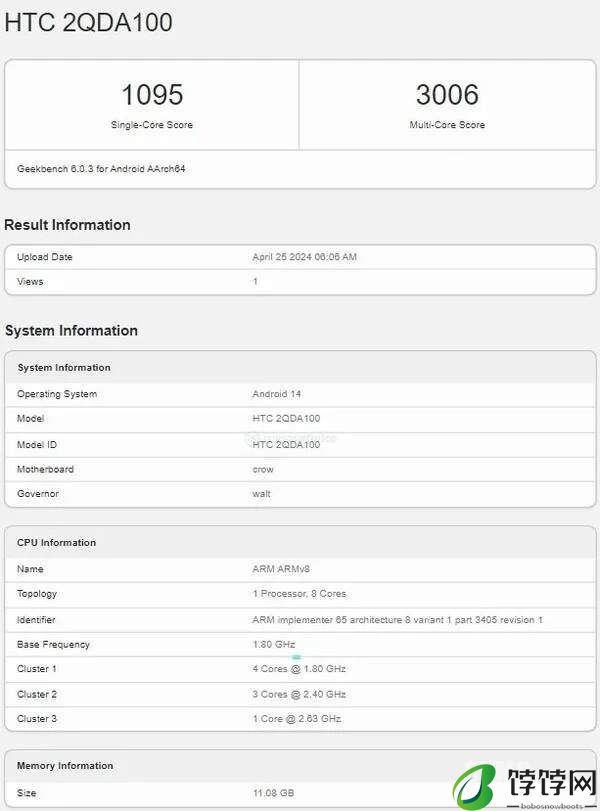
Task: Click the Governor label
Action: [38, 493]
